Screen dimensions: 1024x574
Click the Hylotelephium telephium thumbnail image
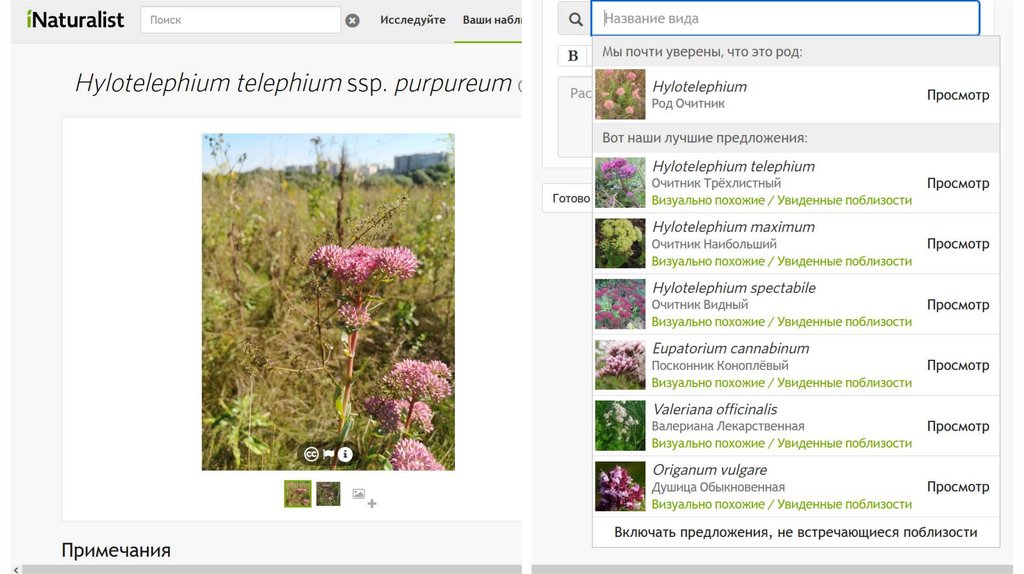(620, 183)
